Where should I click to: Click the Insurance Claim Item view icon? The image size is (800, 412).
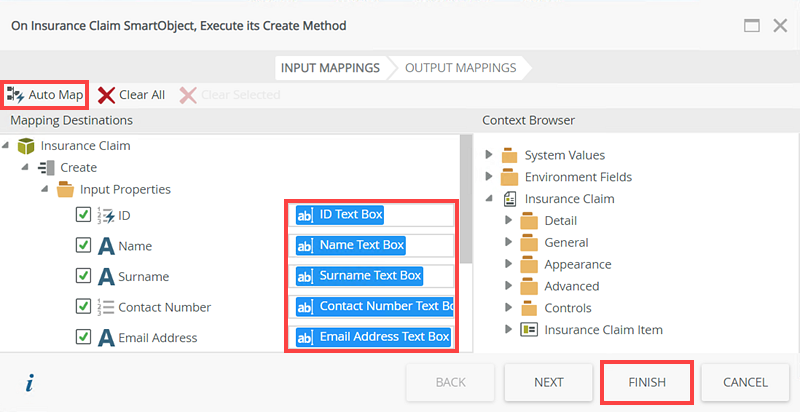[529, 330]
